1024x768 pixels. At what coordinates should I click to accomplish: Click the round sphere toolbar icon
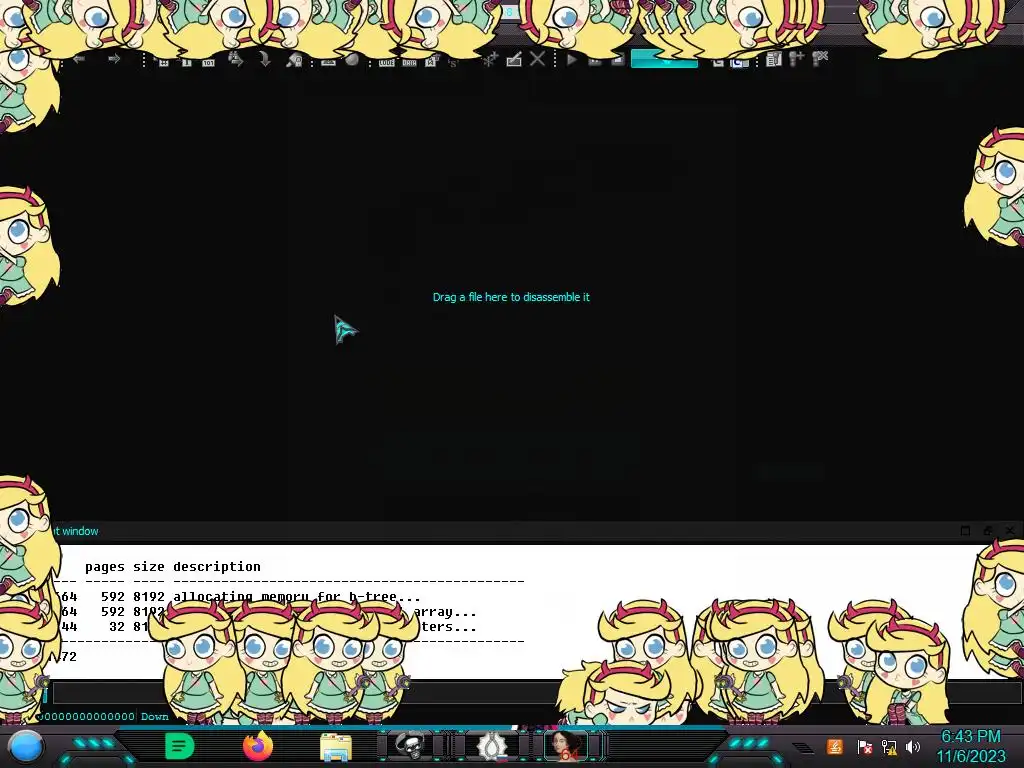[x=352, y=60]
